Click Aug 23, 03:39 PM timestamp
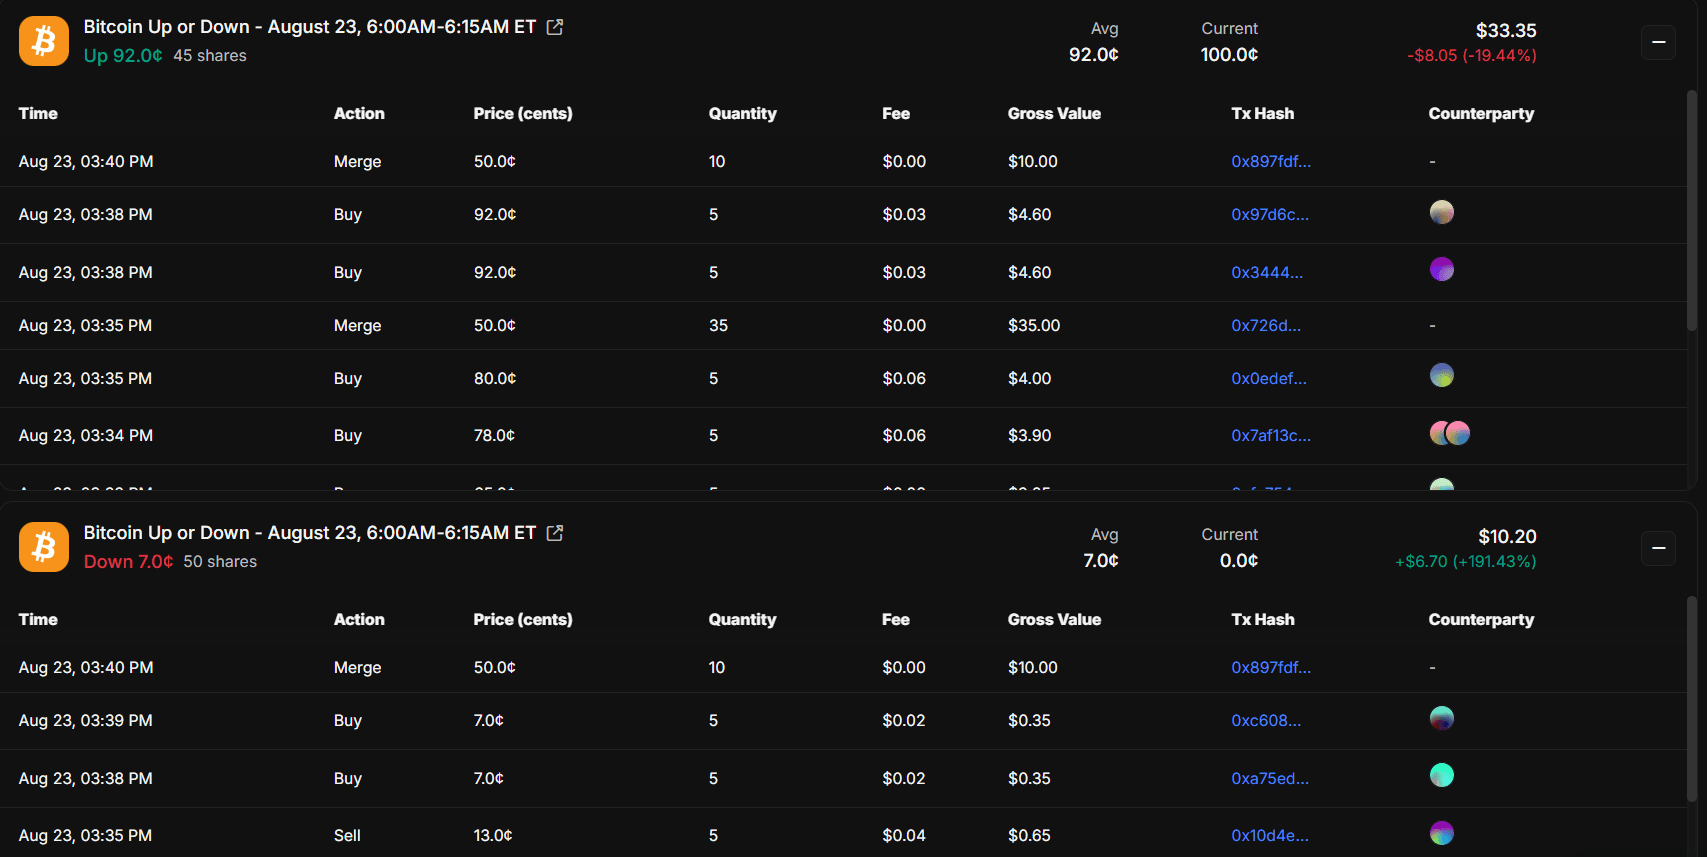 point(86,720)
